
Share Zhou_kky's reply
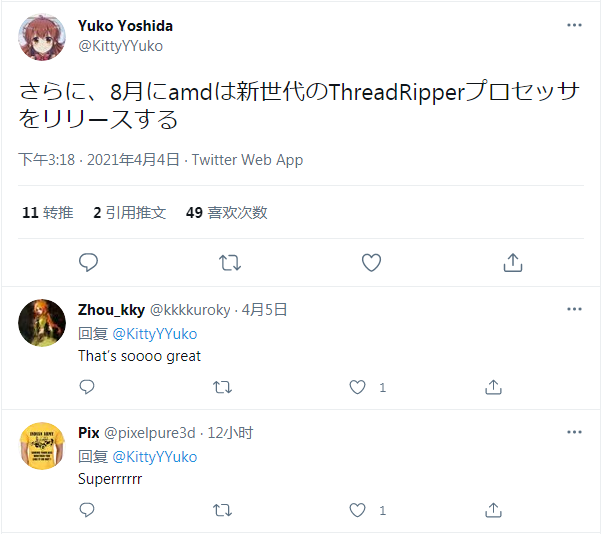(493, 386)
